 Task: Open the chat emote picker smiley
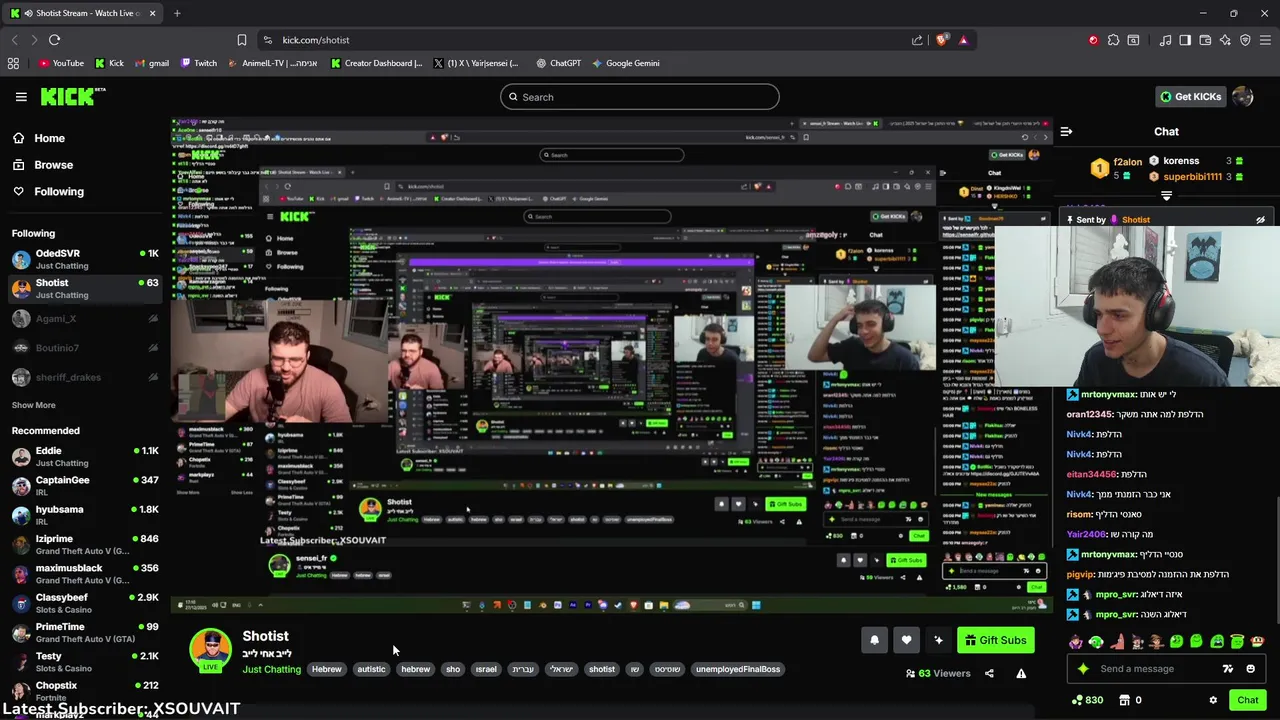click(x=1250, y=669)
